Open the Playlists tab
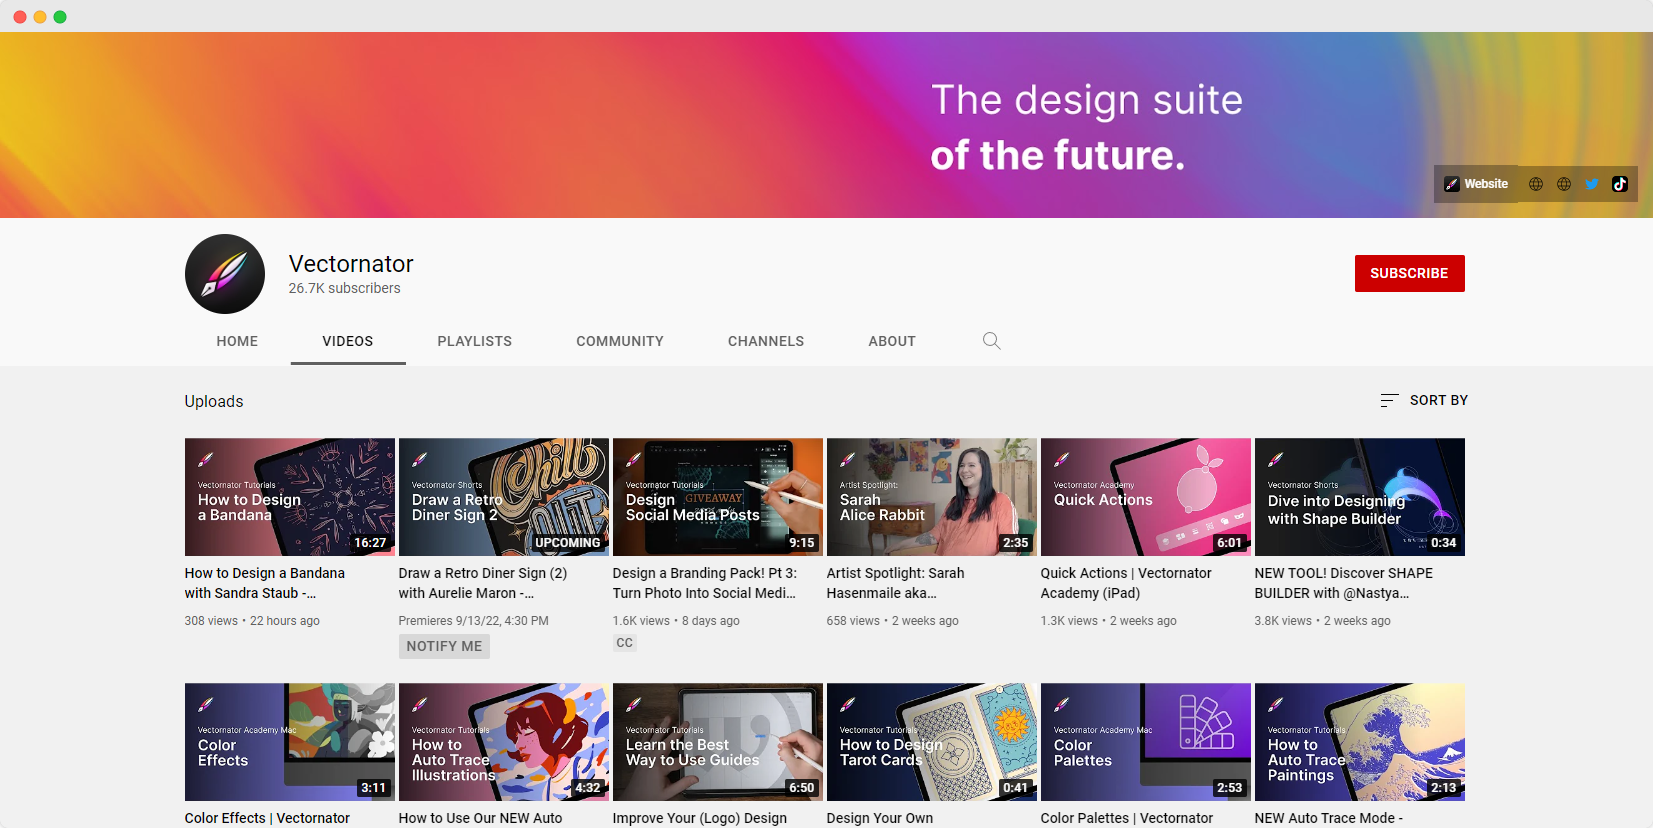1653x828 pixels. point(475,341)
